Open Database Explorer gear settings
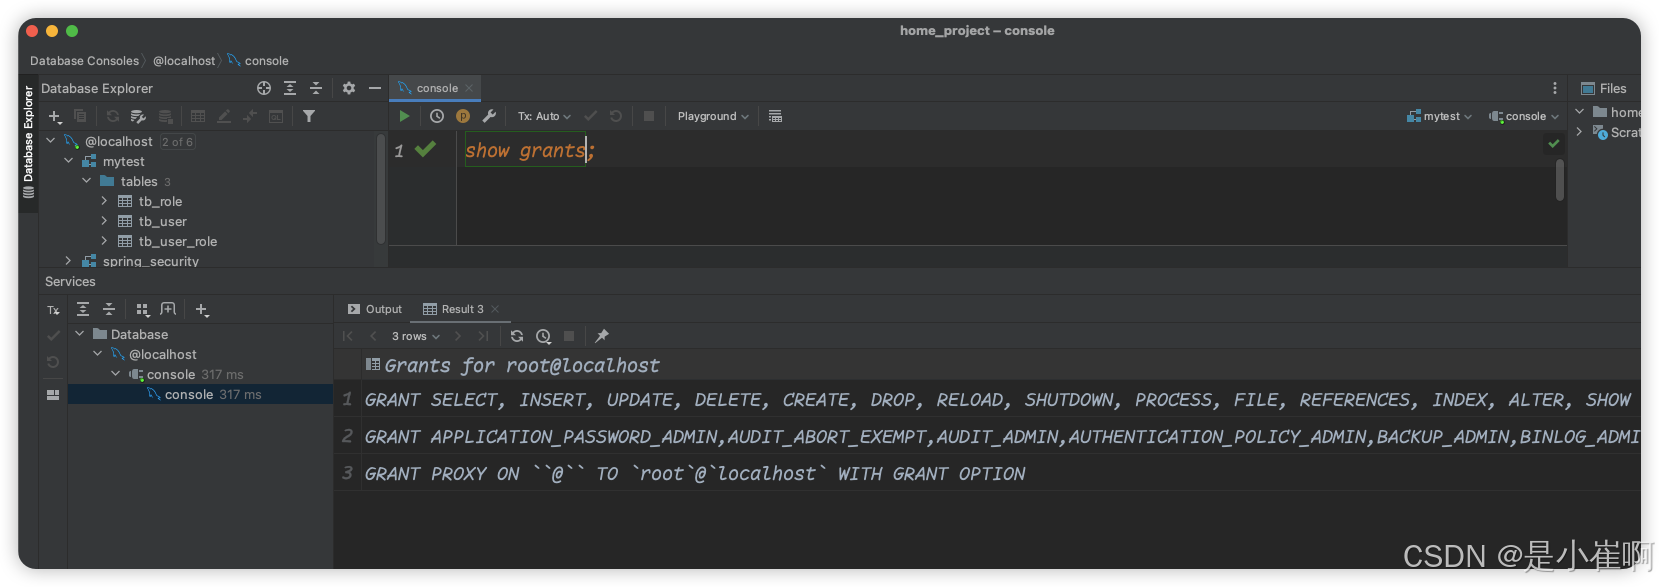Image resolution: width=1659 pixels, height=587 pixels. click(x=349, y=88)
